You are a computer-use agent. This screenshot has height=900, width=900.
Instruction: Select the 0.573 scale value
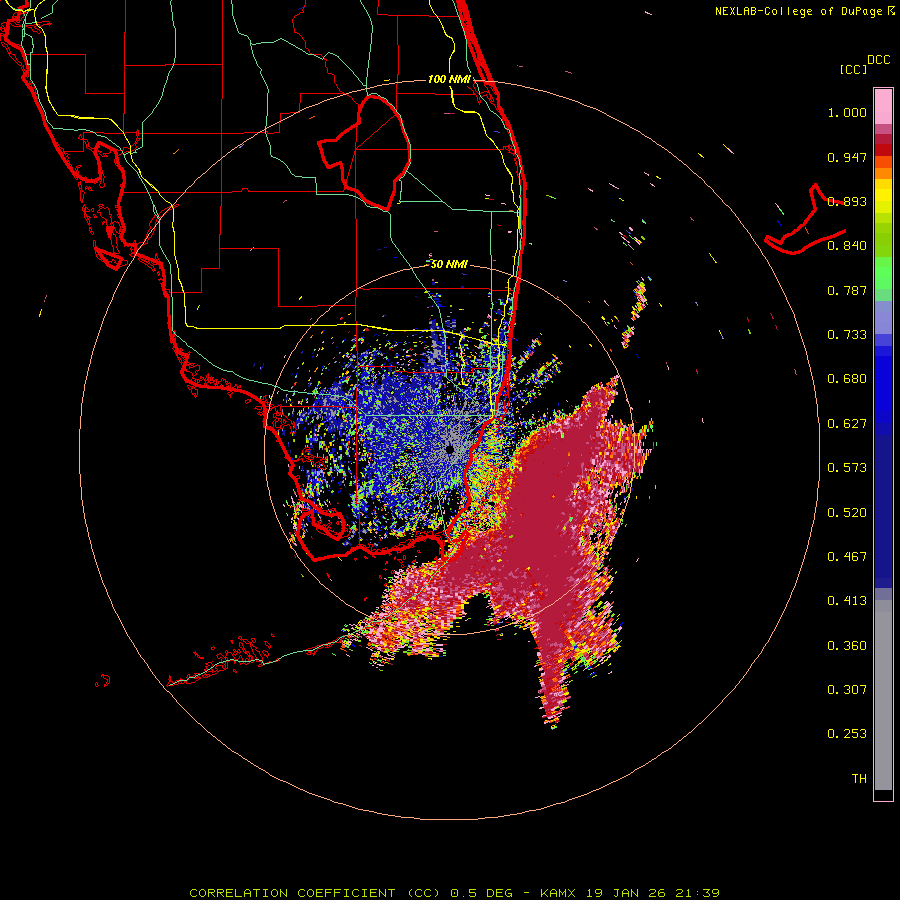point(847,468)
